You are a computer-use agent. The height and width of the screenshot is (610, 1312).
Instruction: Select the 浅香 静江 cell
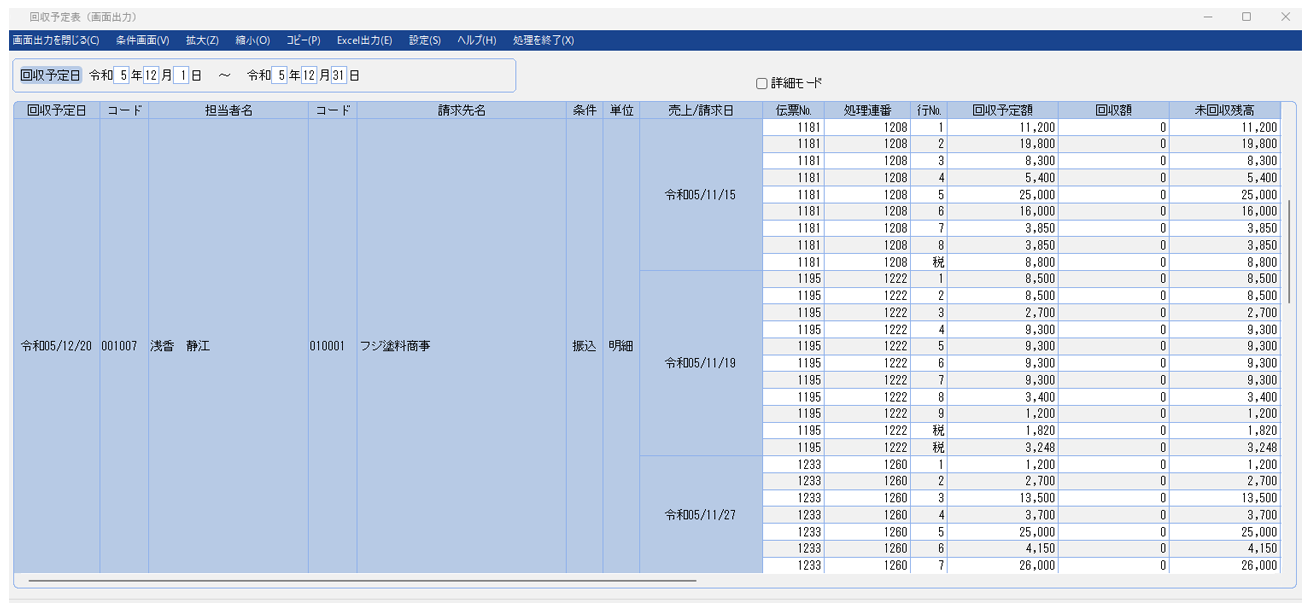click(x=228, y=346)
